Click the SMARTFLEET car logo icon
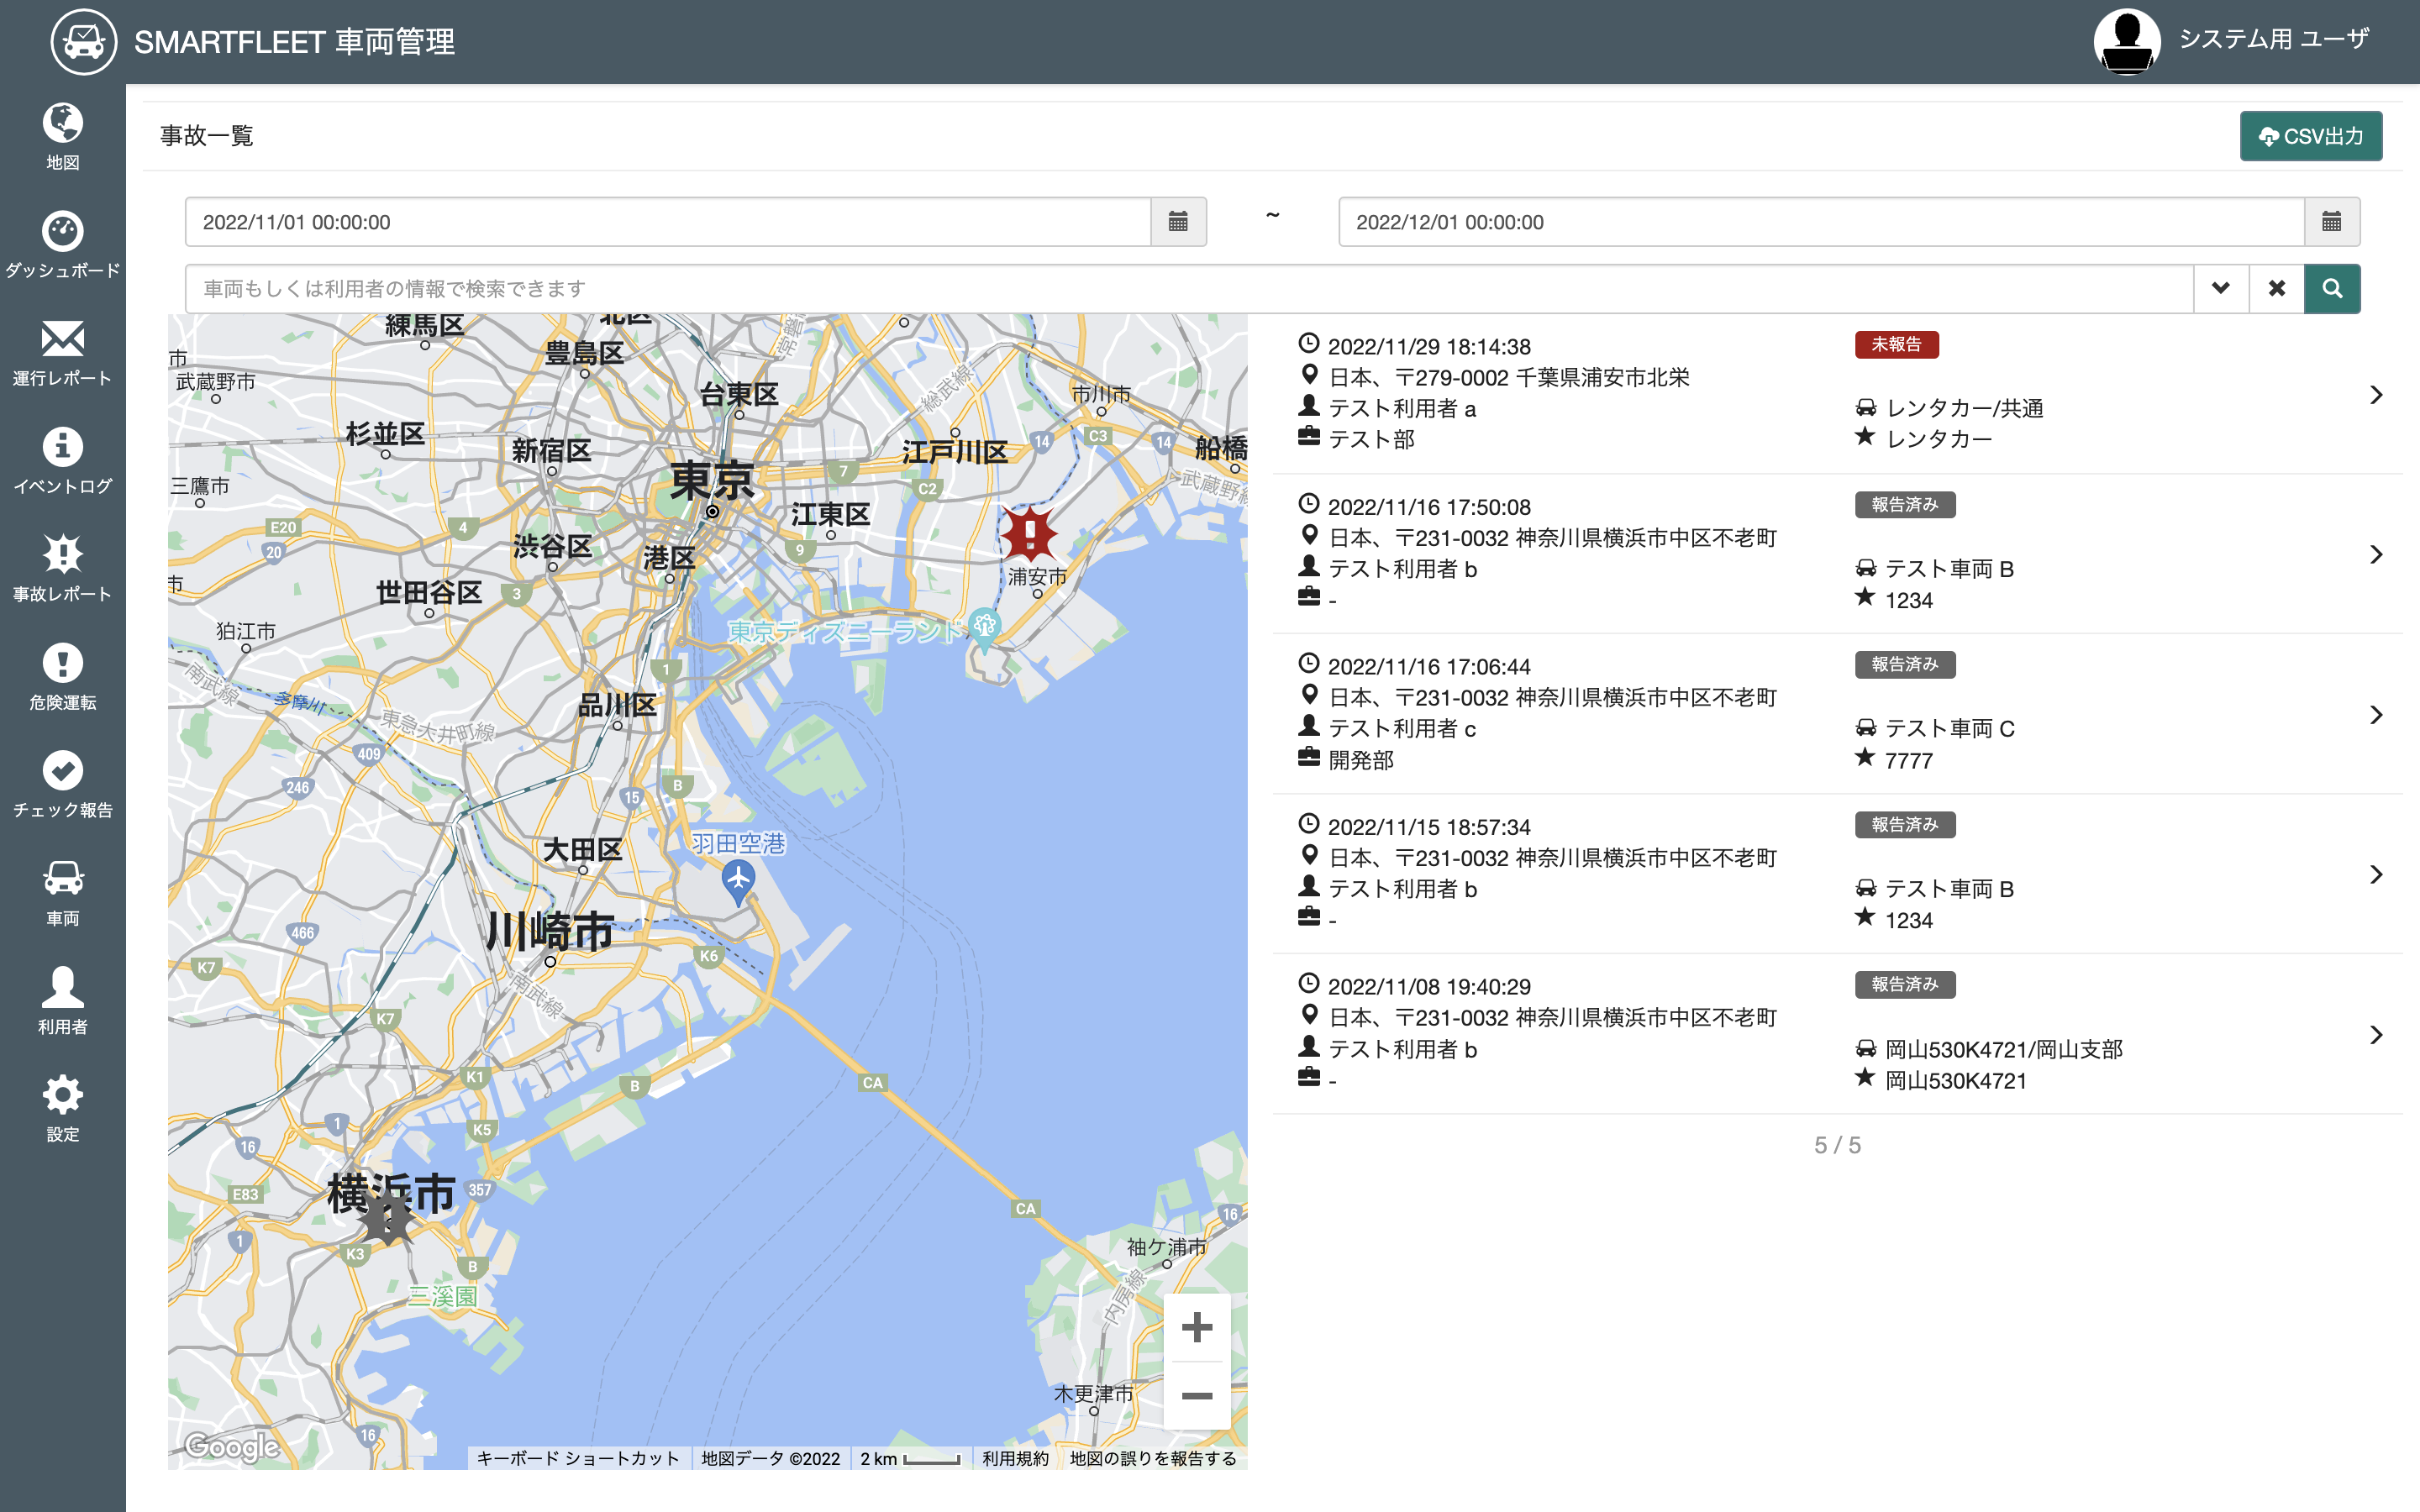This screenshot has width=2420, height=1512. 84,42
